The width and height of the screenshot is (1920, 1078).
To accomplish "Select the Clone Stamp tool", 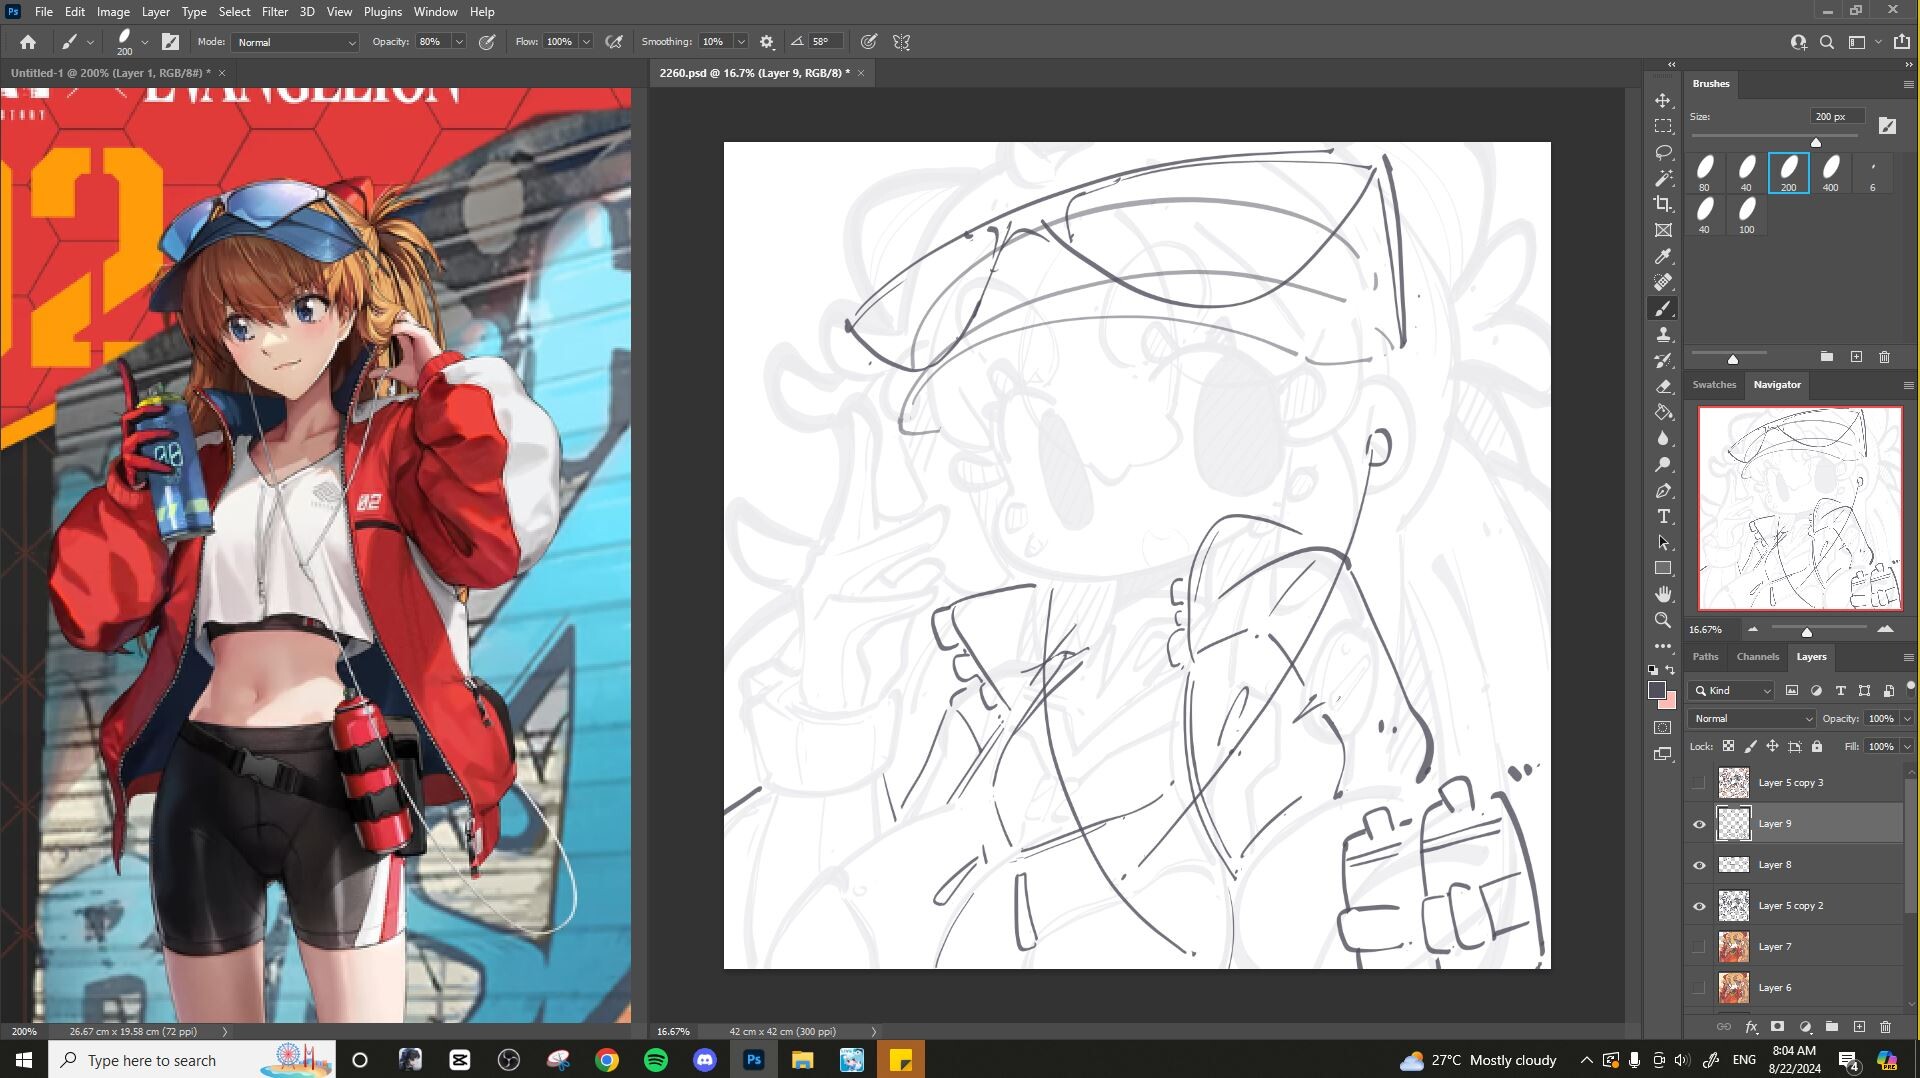I will click(1663, 335).
